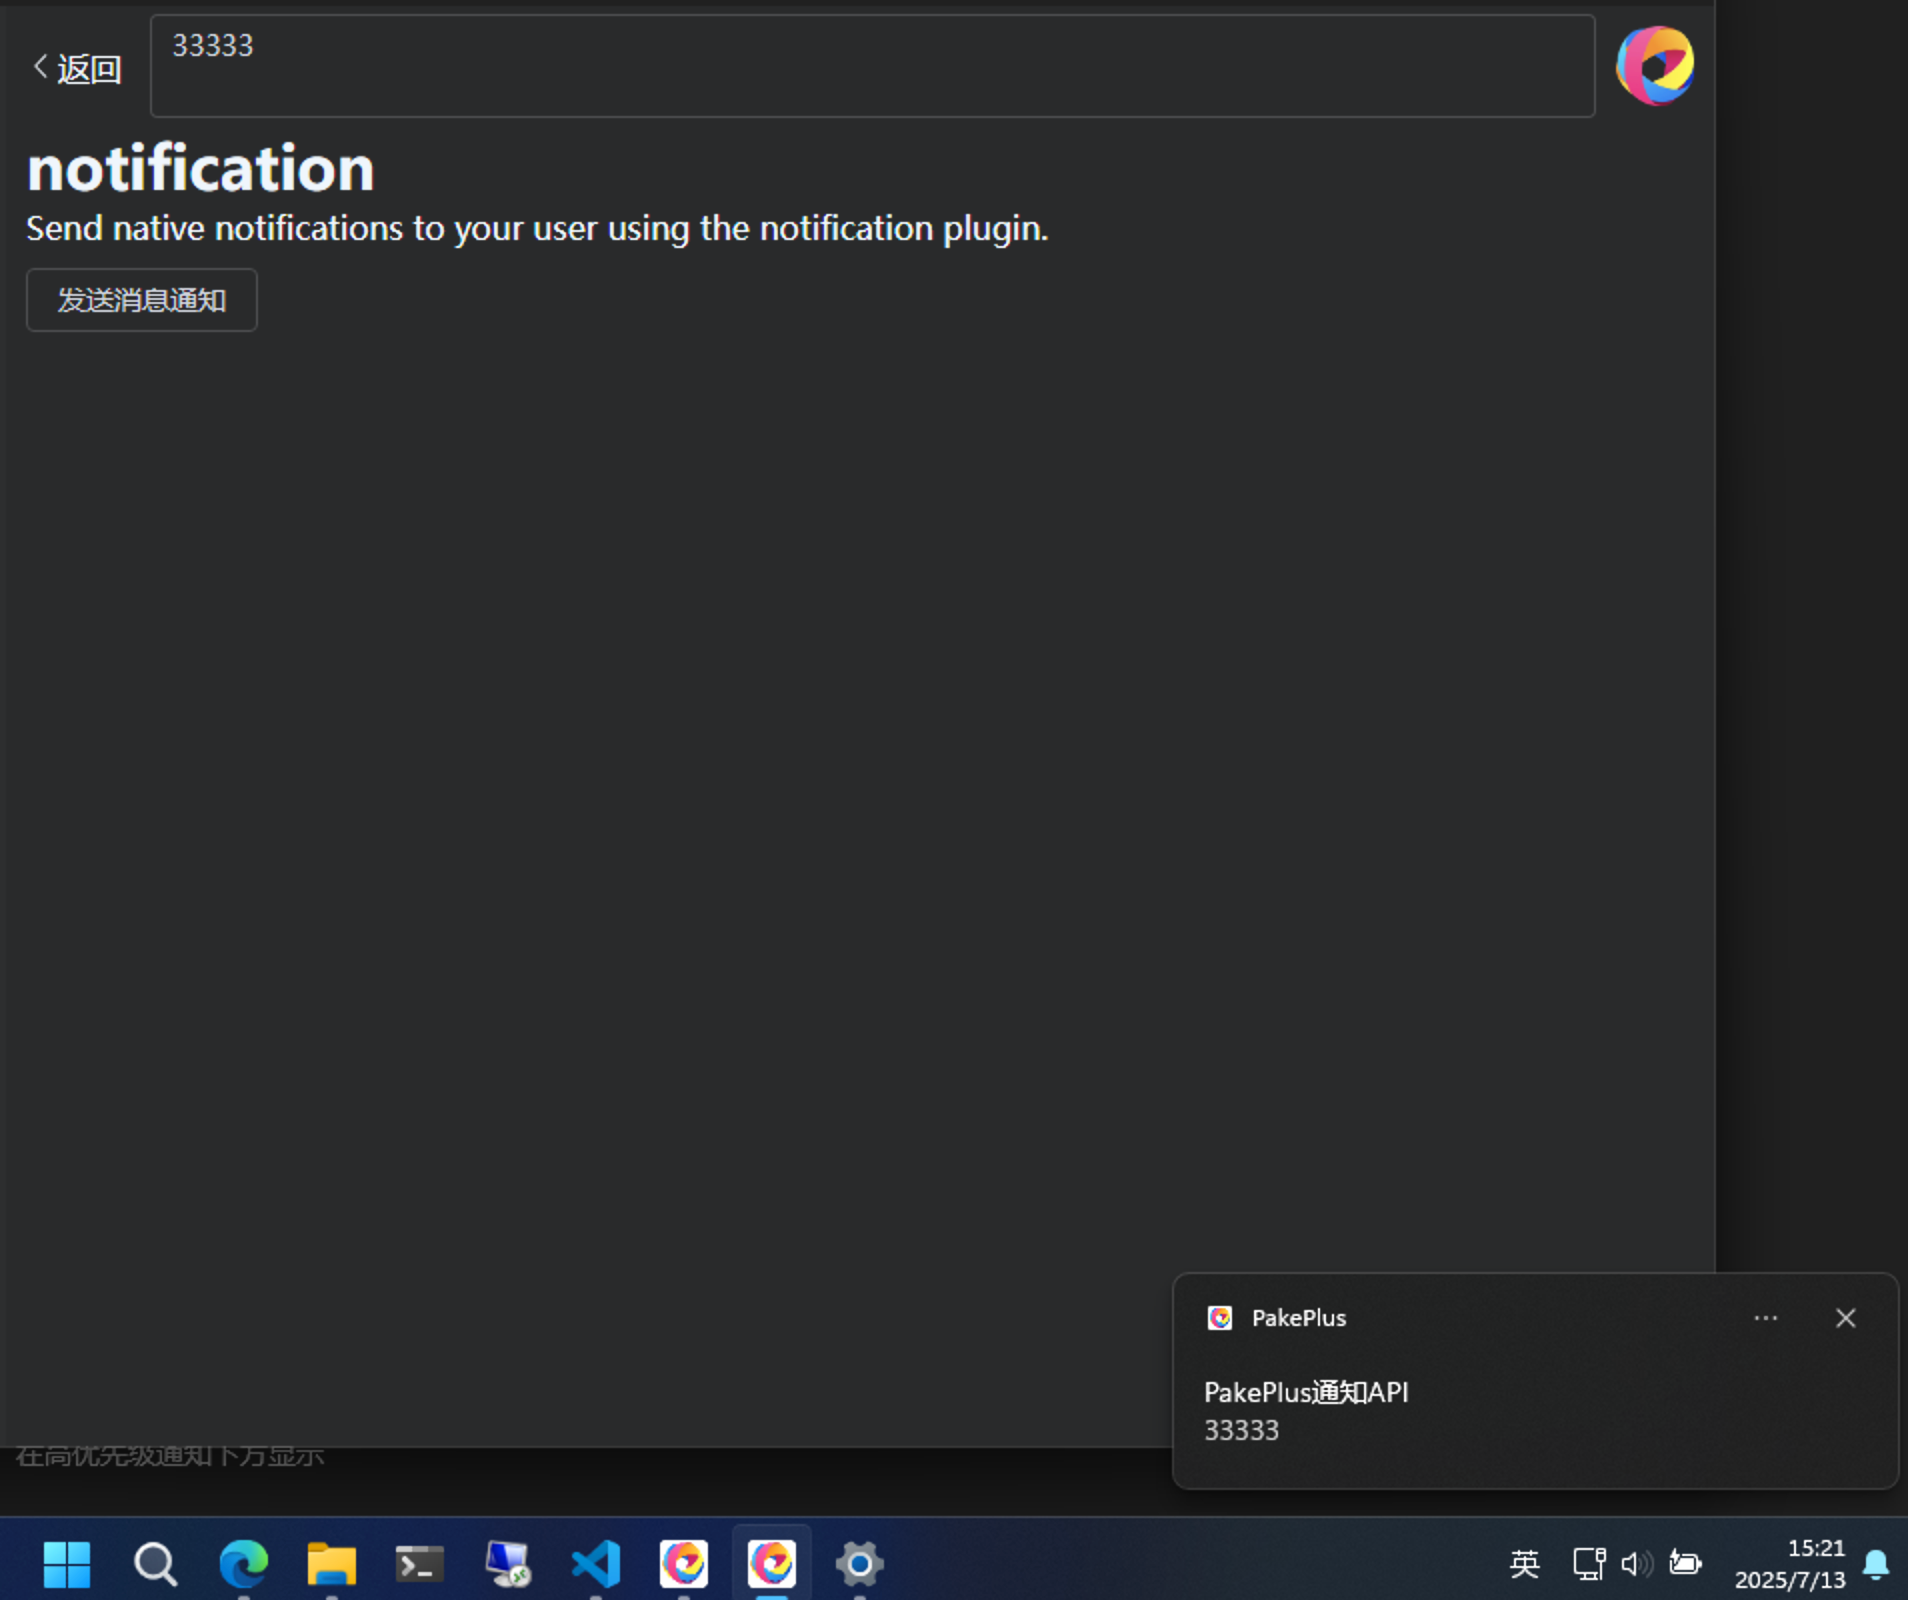Open battery status in system tray
The image size is (1908, 1600).
pos(1686,1564)
